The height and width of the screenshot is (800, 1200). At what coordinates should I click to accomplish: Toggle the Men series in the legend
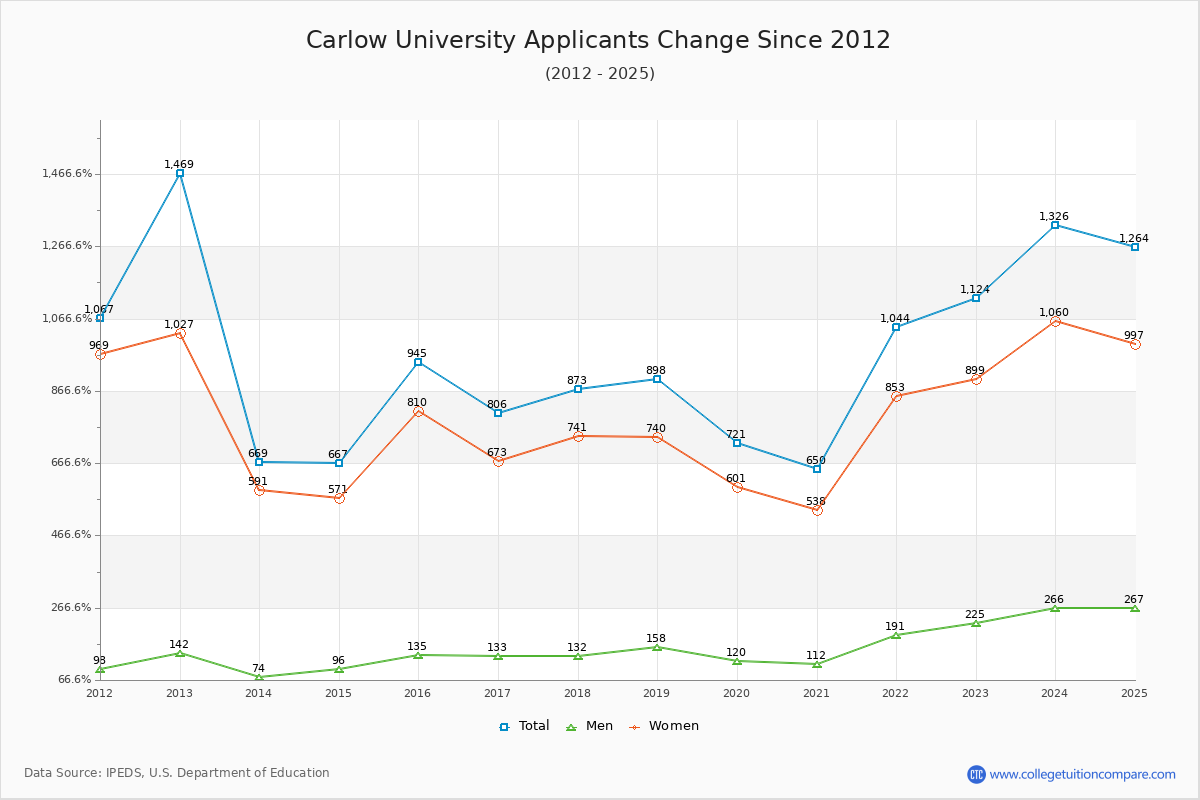pos(589,726)
